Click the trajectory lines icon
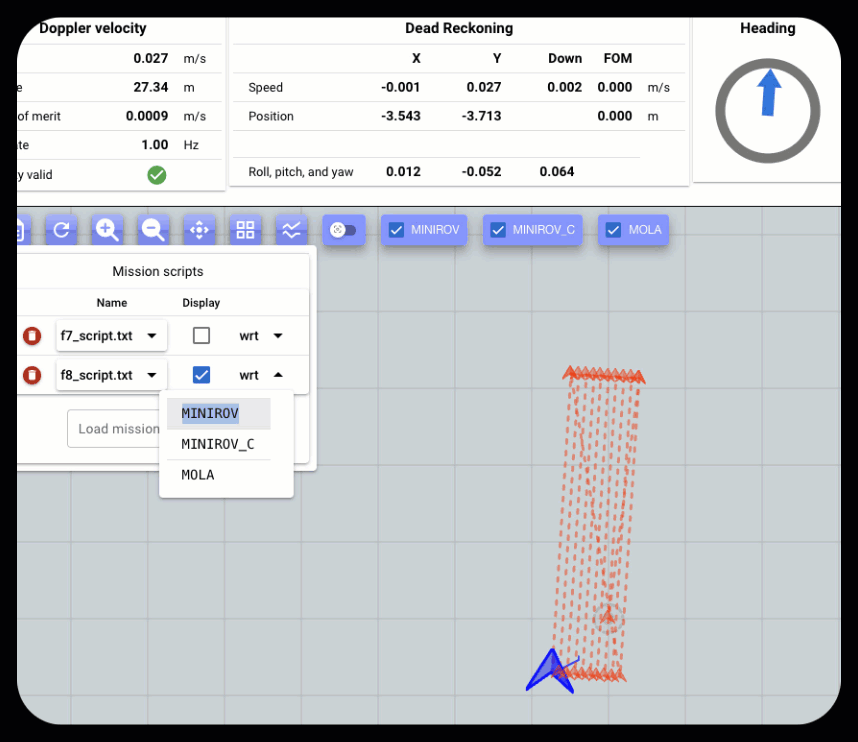Viewport: 858px width, 742px height. [x=291, y=230]
